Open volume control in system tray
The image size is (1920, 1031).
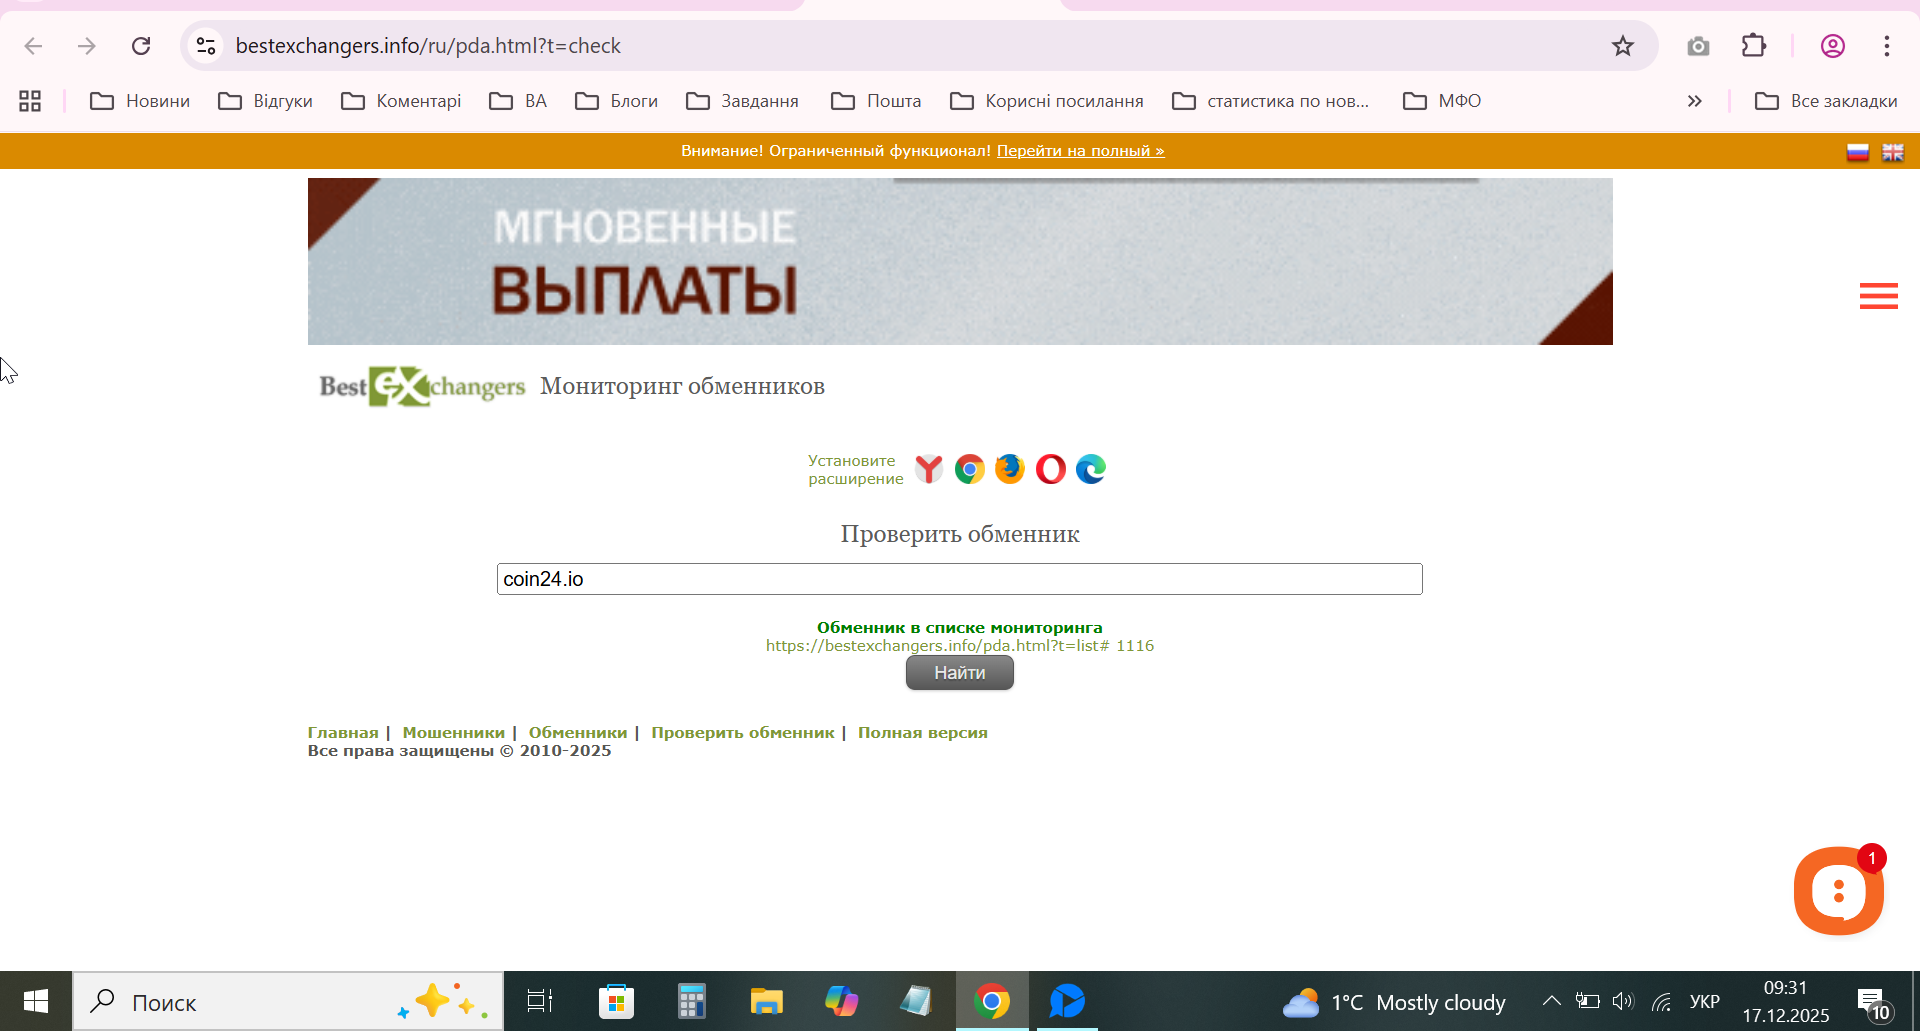(x=1622, y=1001)
